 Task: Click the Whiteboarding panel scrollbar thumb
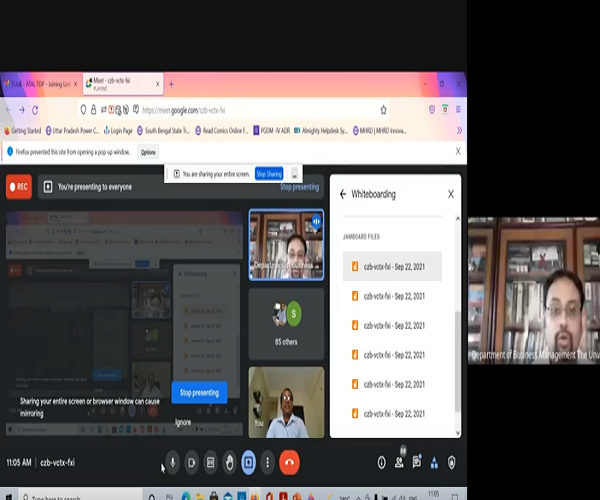[457, 362]
